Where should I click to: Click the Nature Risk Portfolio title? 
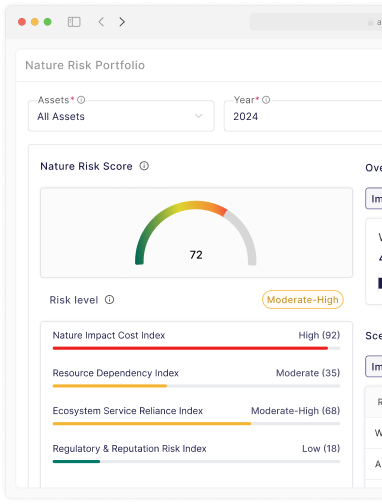click(x=85, y=65)
